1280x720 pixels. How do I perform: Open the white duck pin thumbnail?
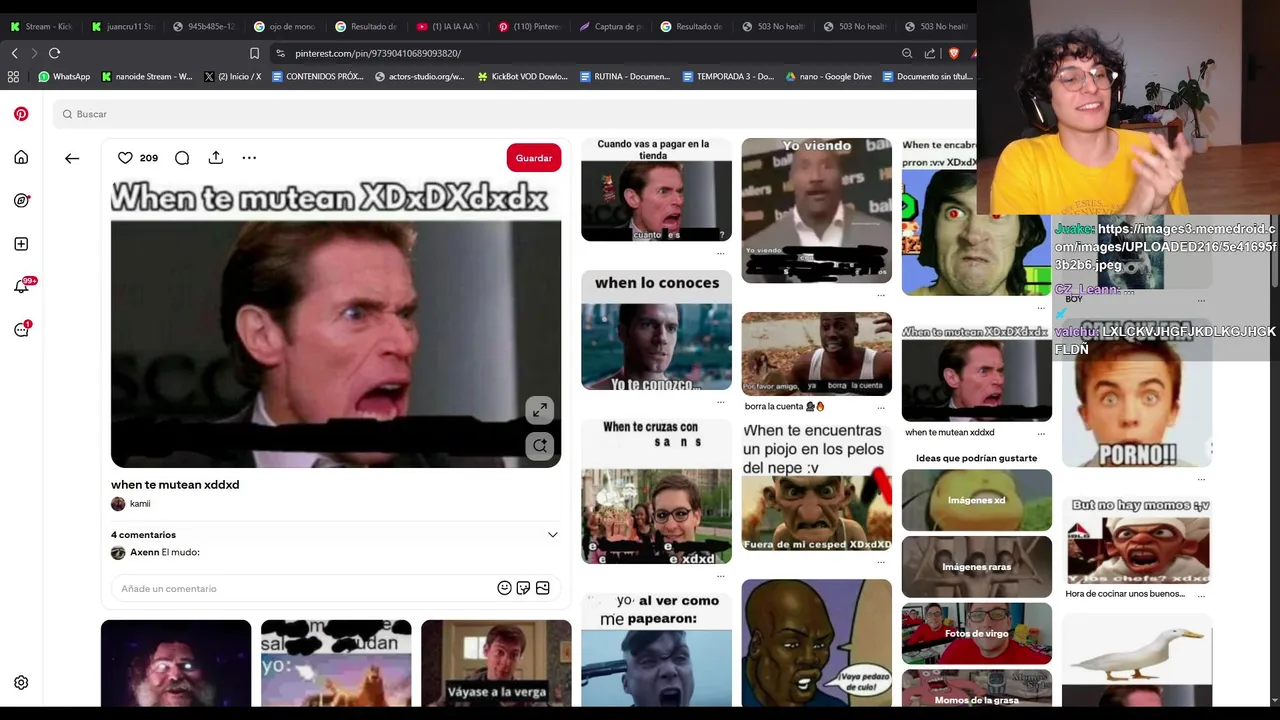(1137, 660)
